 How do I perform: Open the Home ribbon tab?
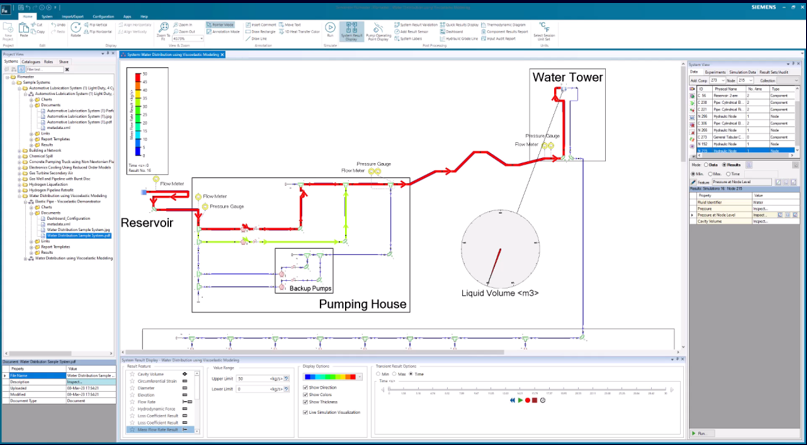tap(27, 16)
